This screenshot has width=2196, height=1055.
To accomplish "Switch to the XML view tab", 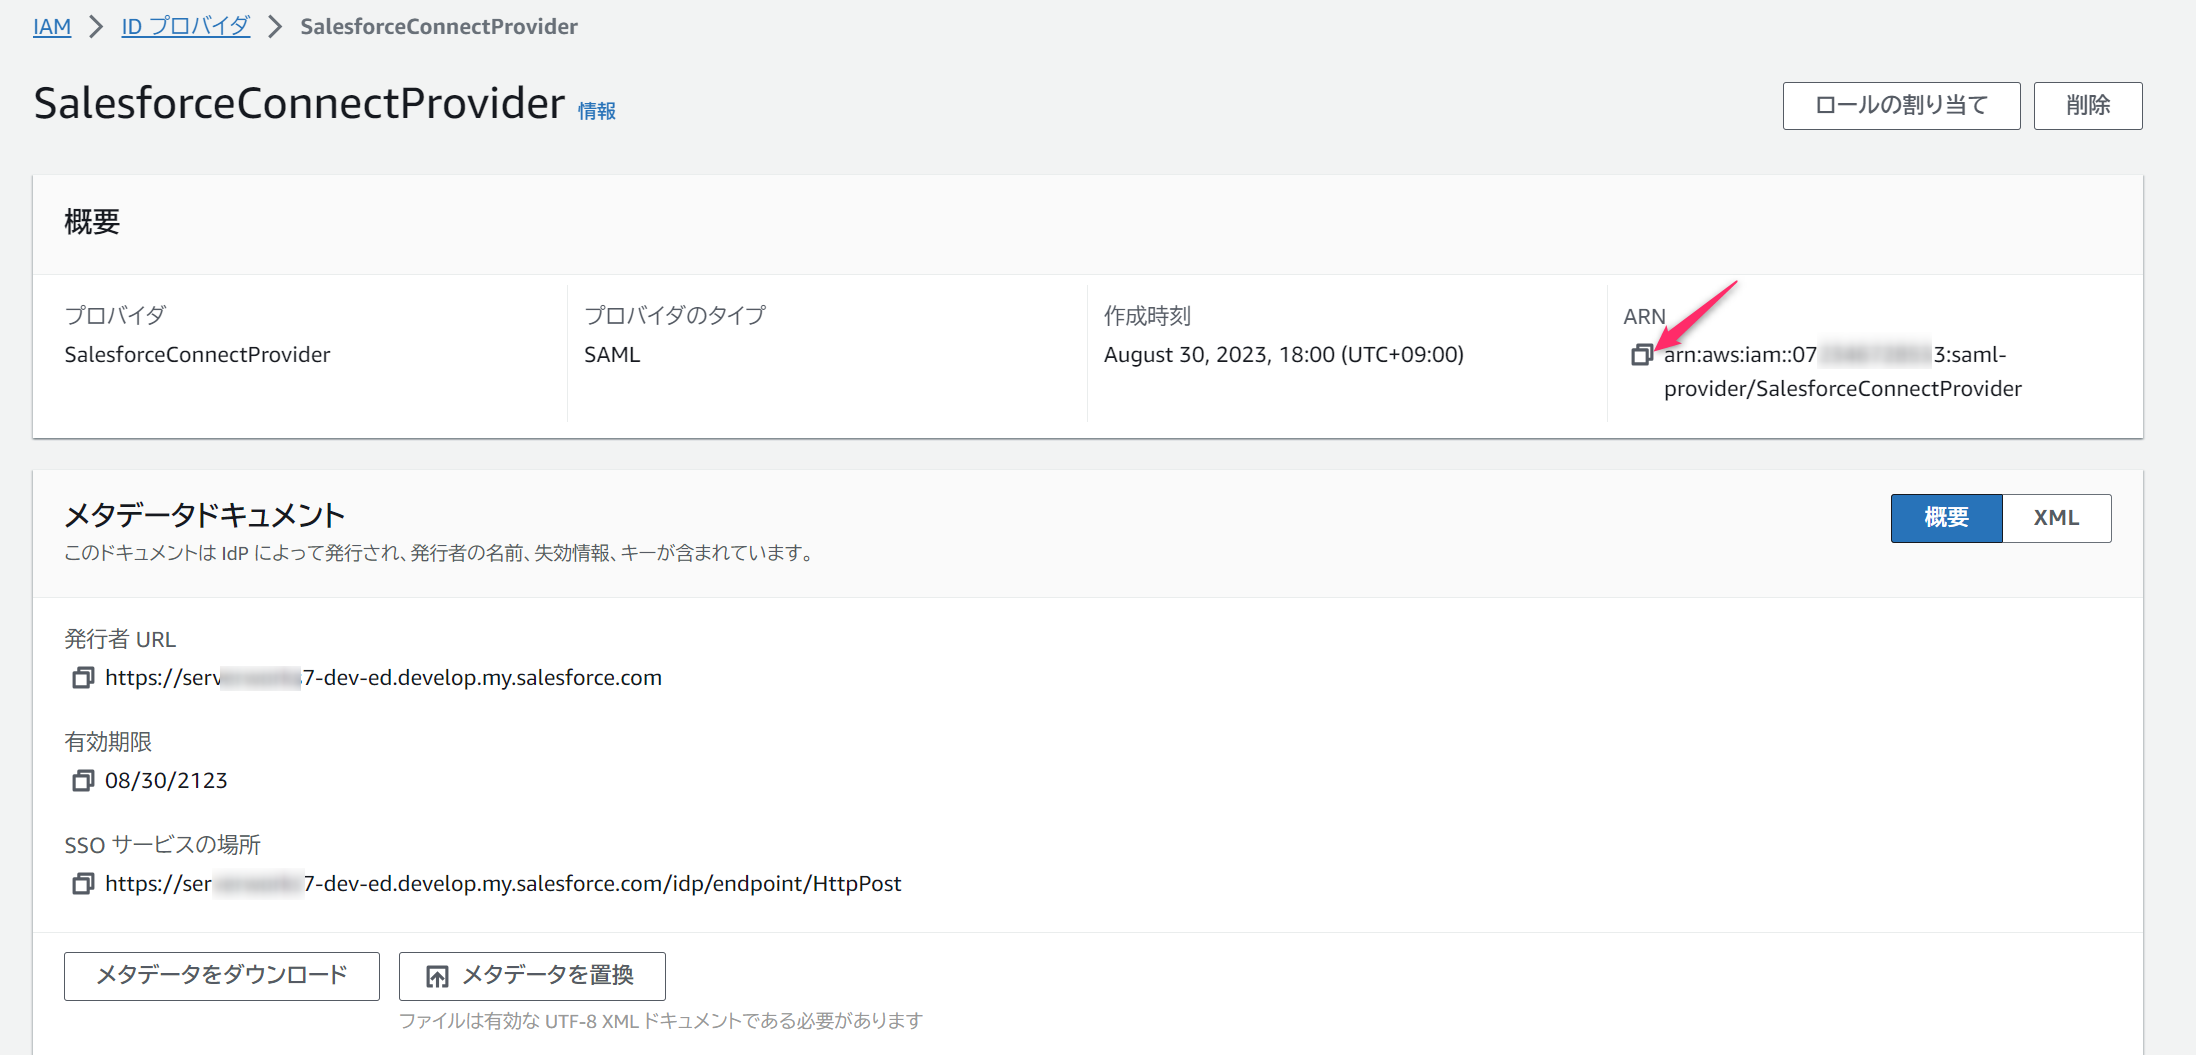I will [x=2056, y=518].
